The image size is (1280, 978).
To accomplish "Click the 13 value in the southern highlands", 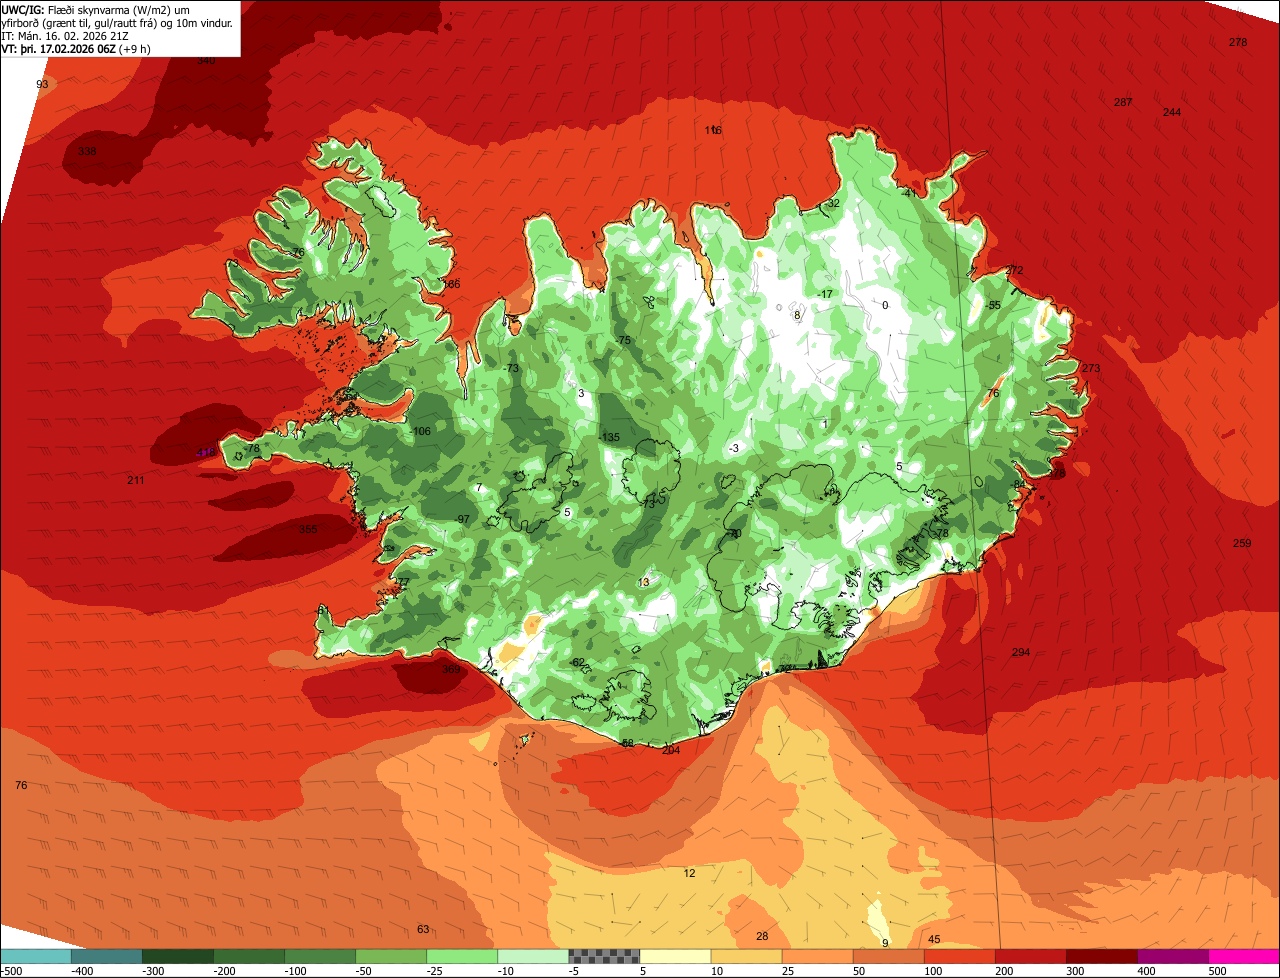I will tap(644, 581).
